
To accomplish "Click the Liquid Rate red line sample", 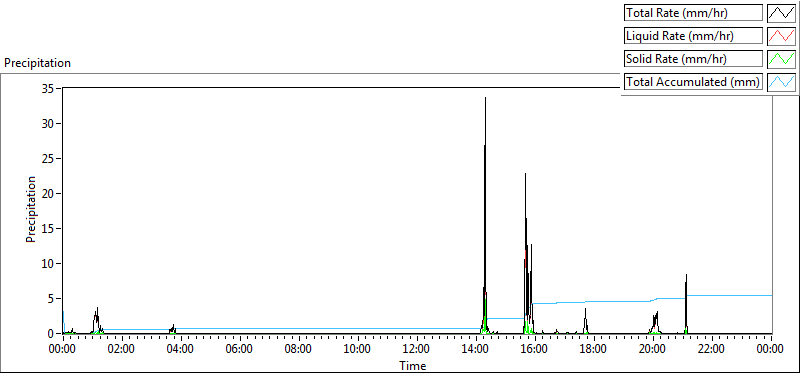I will pyautogui.click(x=781, y=36).
